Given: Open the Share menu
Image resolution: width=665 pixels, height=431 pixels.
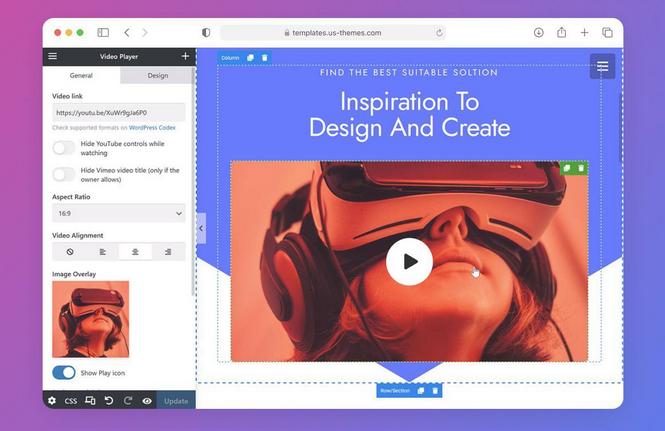Looking at the screenshot, I should pyautogui.click(x=562, y=32).
